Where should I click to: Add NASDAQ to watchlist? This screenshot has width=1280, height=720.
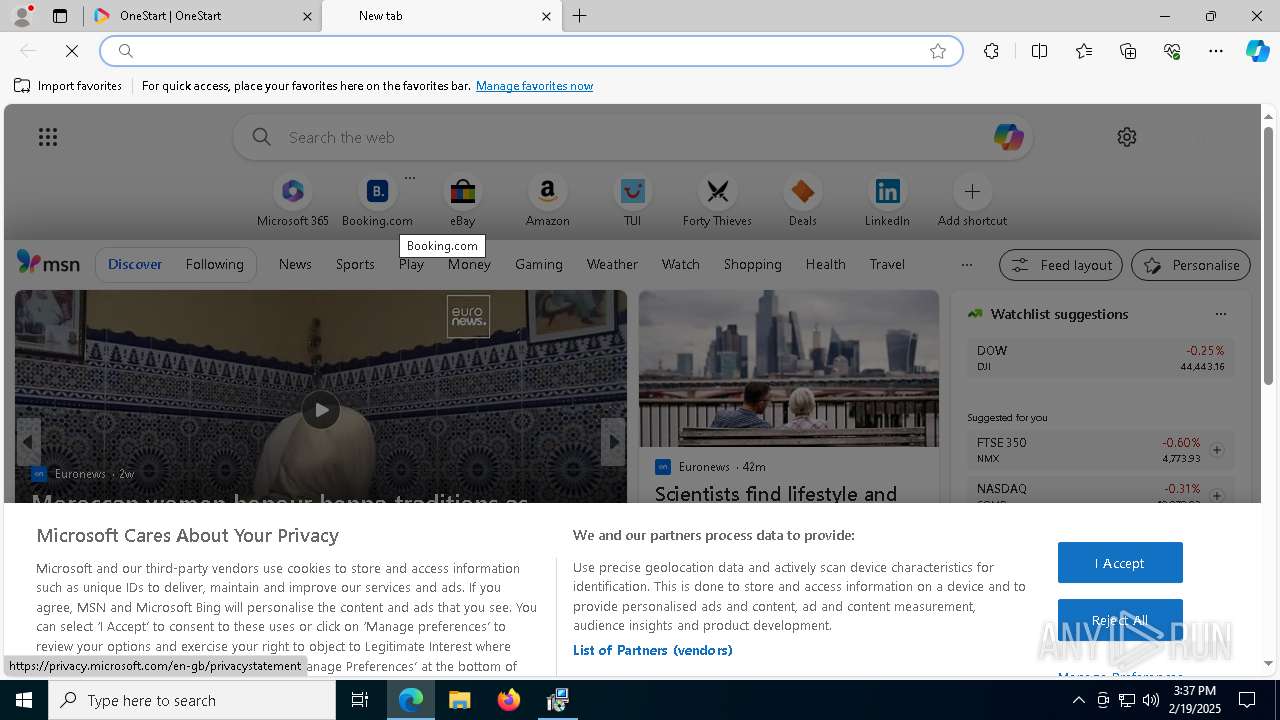pos(1216,496)
